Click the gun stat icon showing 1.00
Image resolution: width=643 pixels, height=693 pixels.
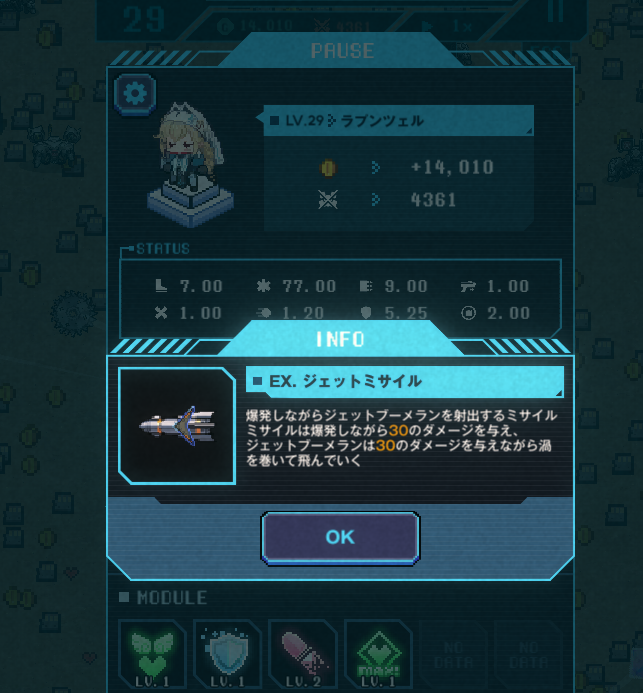pos(468,286)
